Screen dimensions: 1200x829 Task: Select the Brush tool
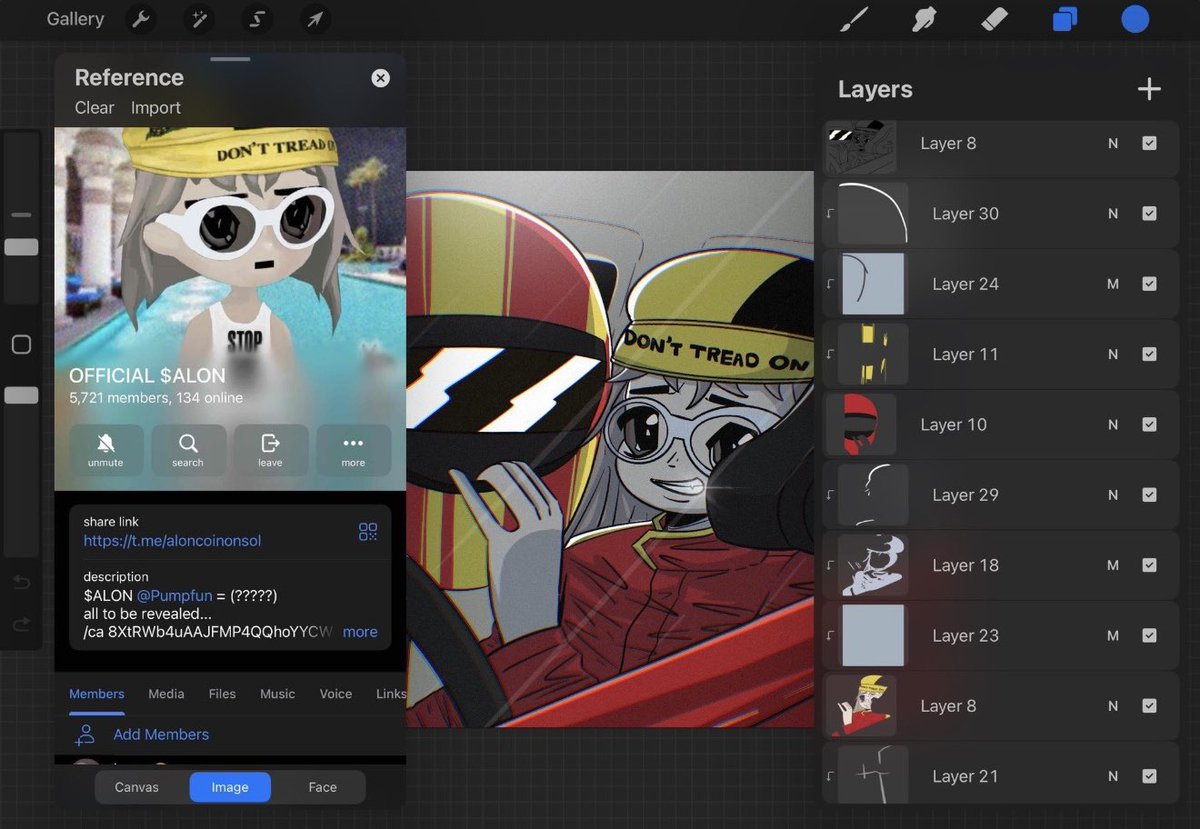click(x=854, y=19)
